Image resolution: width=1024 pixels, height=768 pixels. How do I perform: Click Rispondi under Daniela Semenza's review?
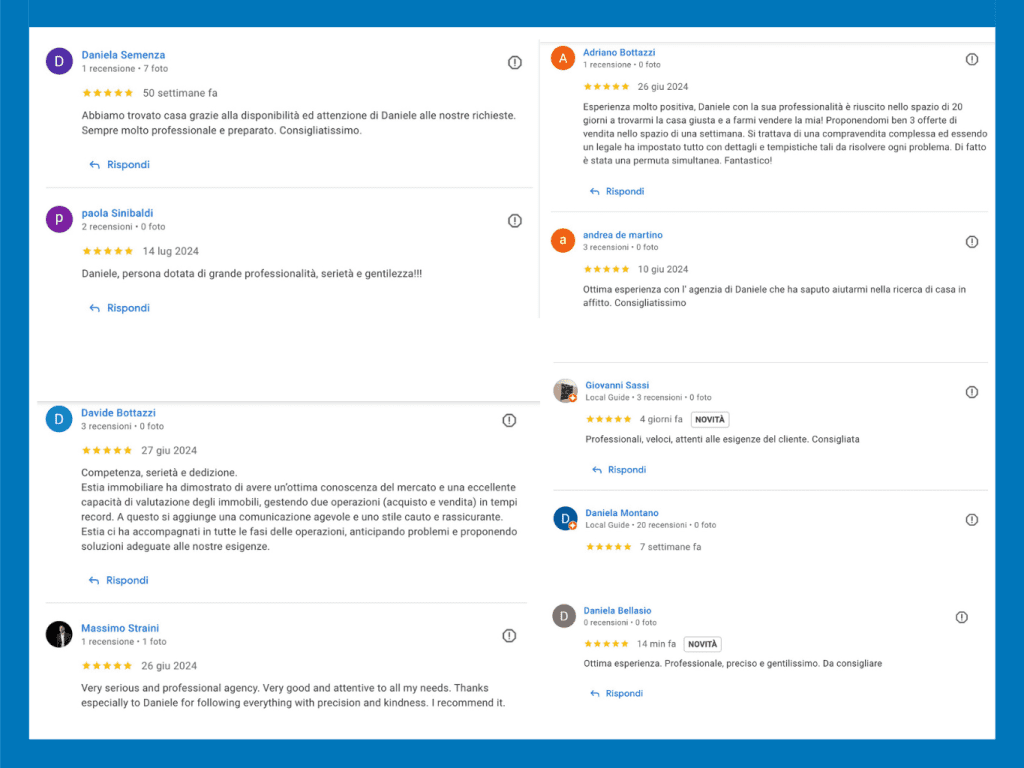point(120,165)
